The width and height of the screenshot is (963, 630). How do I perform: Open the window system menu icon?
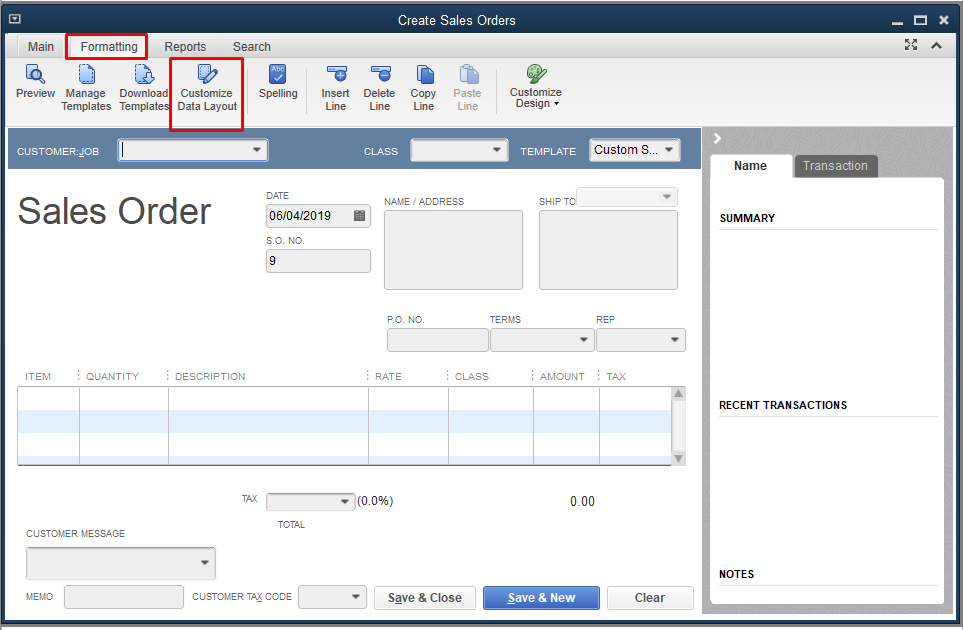tap(15, 19)
